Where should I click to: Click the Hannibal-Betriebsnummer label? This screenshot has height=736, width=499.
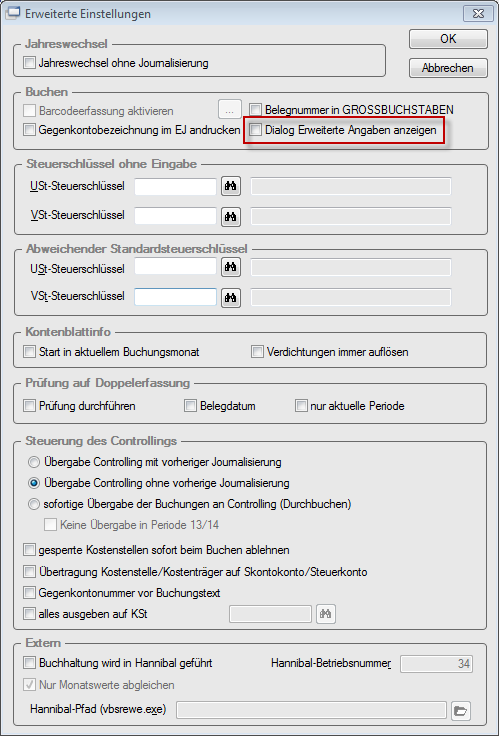click(331, 663)
